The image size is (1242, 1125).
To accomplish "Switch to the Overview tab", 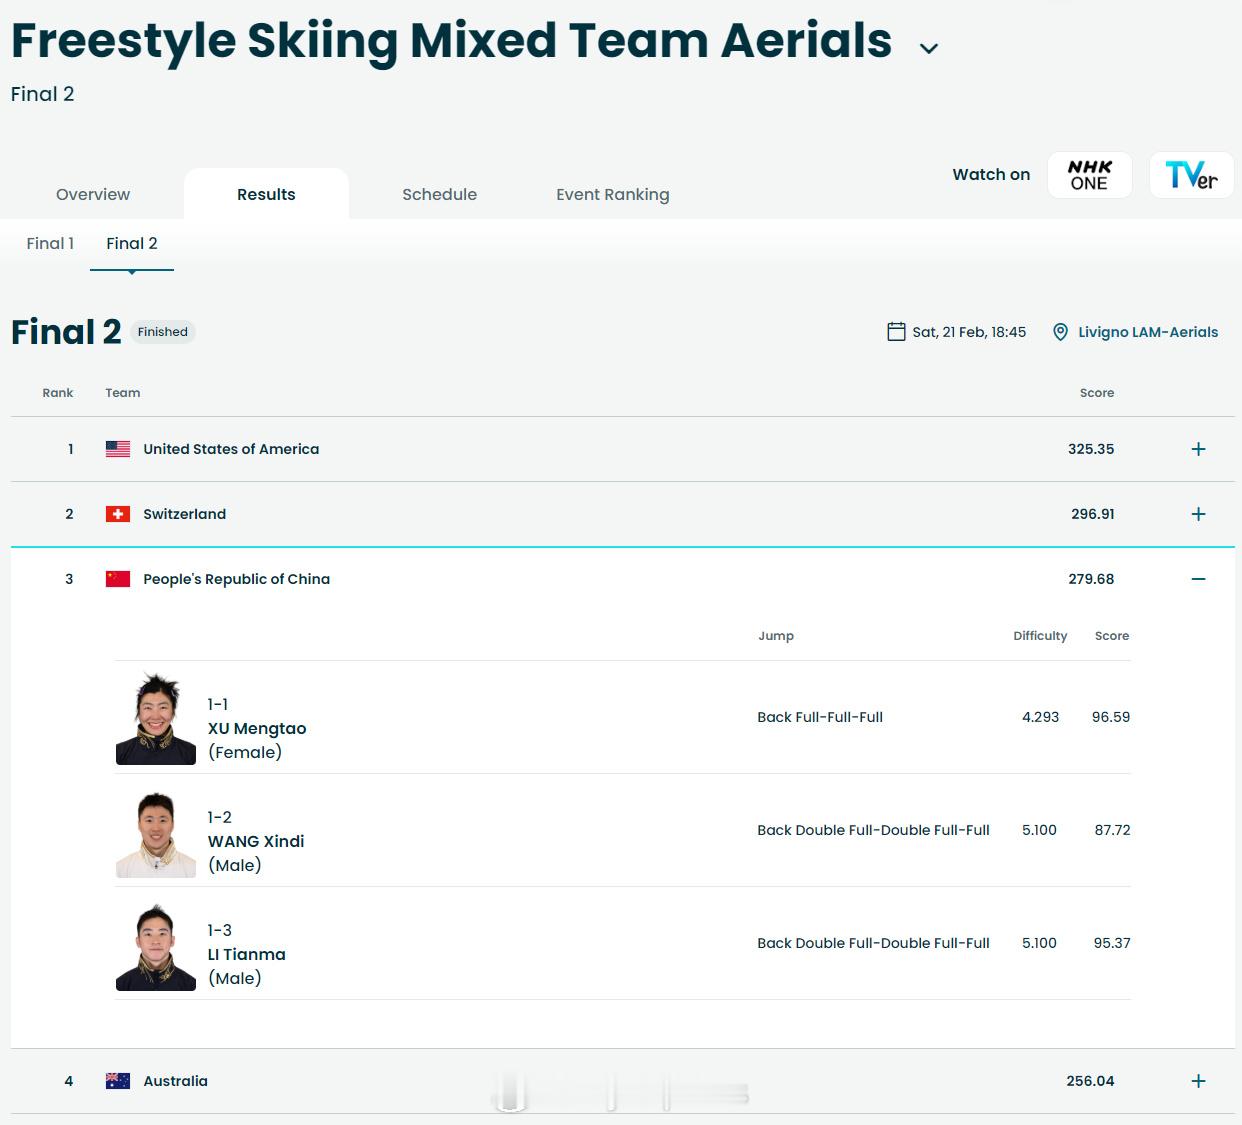I will tap(93, 194).
